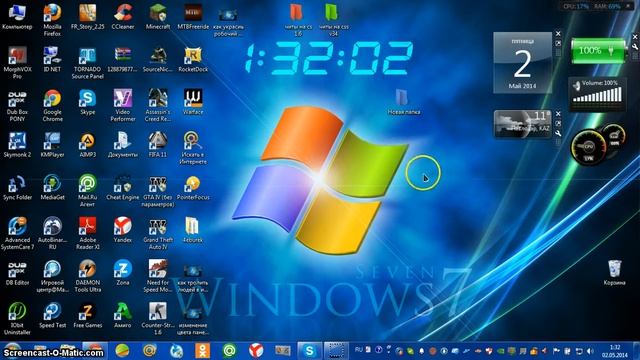
Task: Open the Minecraft desktop icon
Action: [x=158, y=16]
